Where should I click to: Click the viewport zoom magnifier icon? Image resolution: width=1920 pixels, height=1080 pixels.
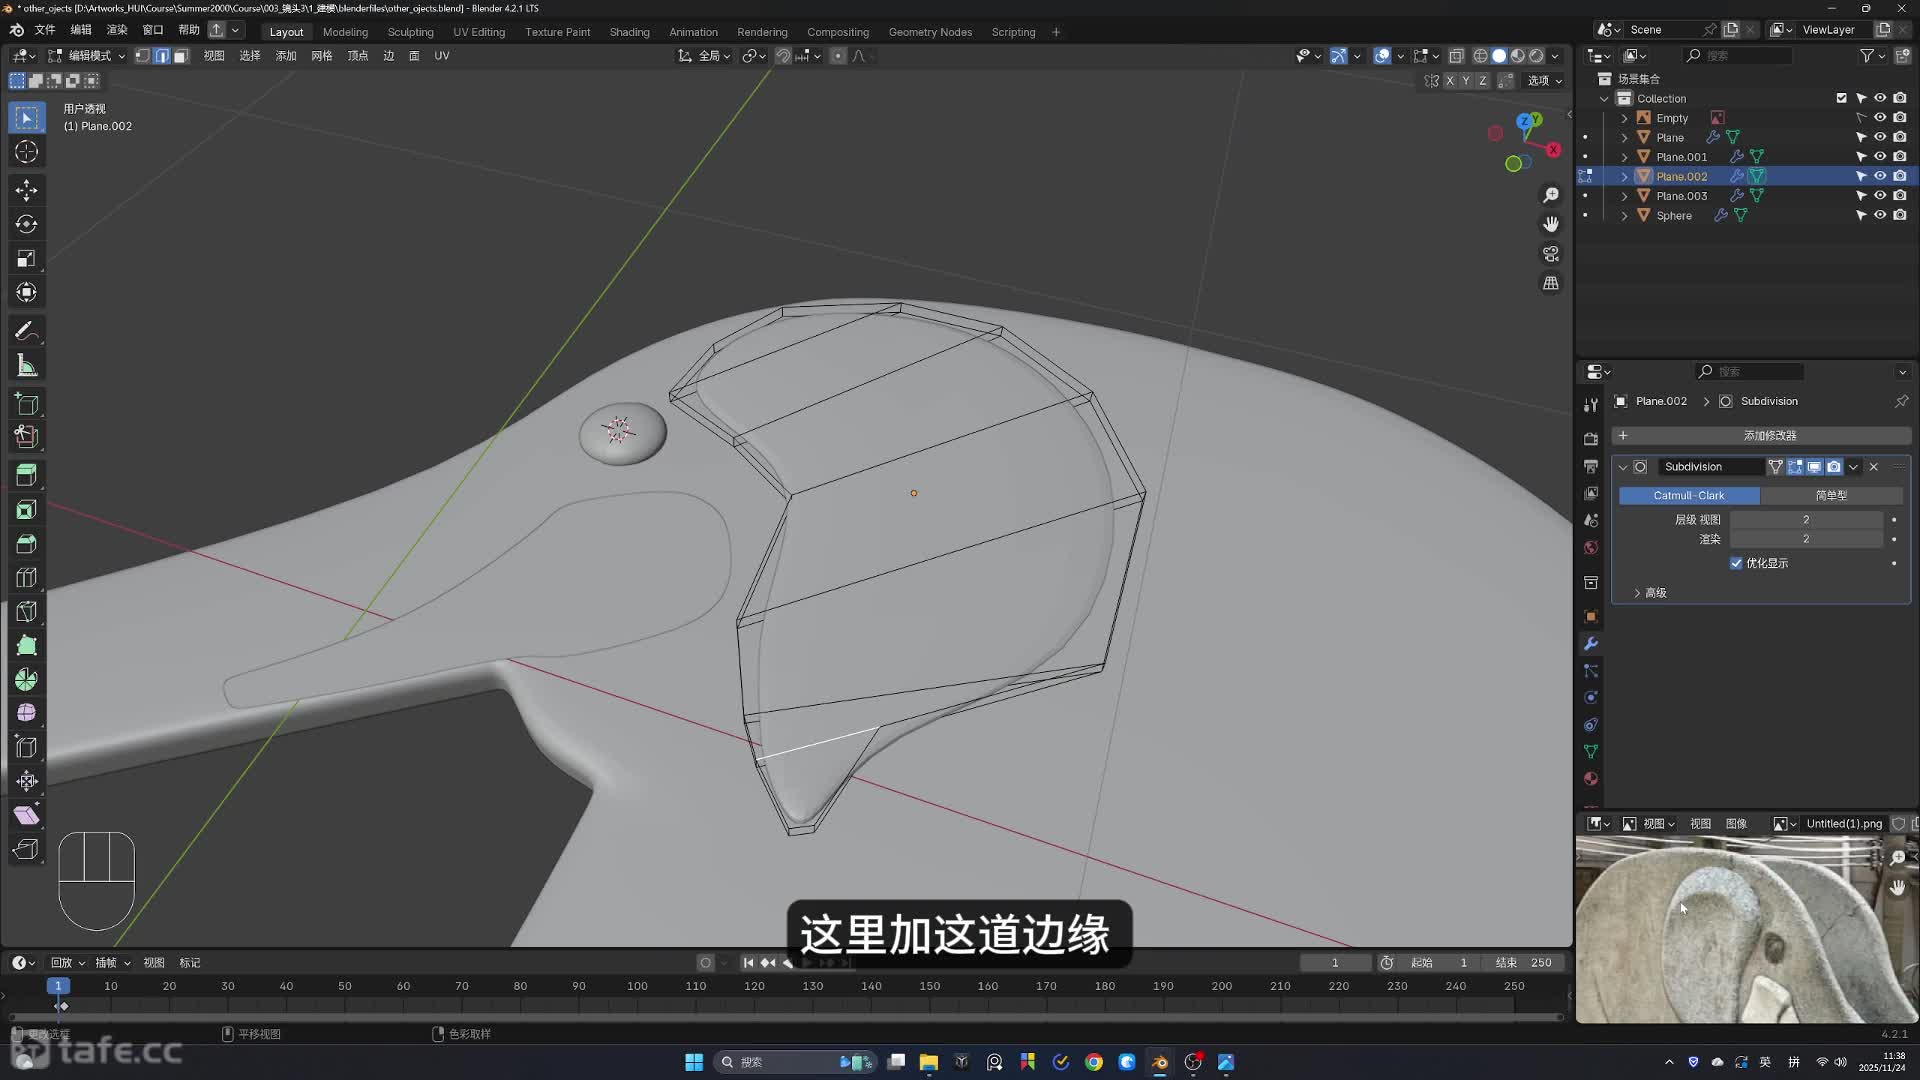1551,195
